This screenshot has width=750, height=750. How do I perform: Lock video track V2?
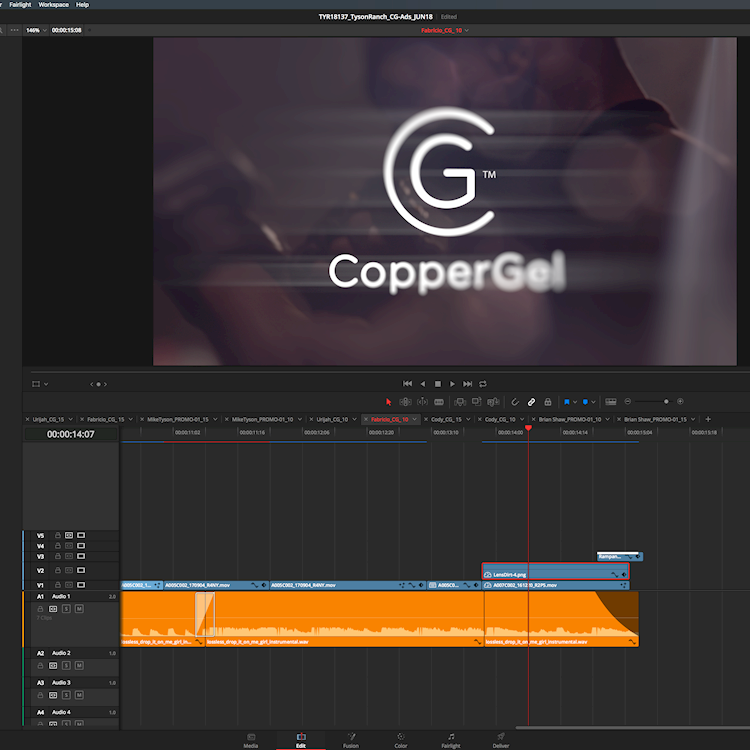(58, 571)
